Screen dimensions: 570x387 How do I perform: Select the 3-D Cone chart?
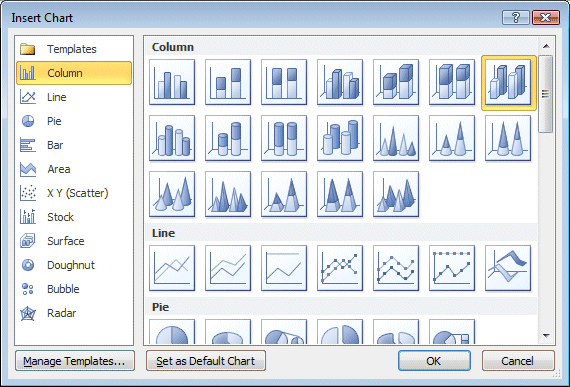pyautogui.click(x=172, y=194)
